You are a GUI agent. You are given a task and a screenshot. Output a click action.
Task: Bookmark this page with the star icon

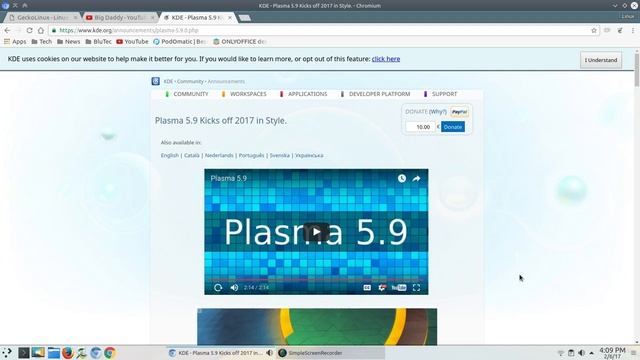click(594, 31)
